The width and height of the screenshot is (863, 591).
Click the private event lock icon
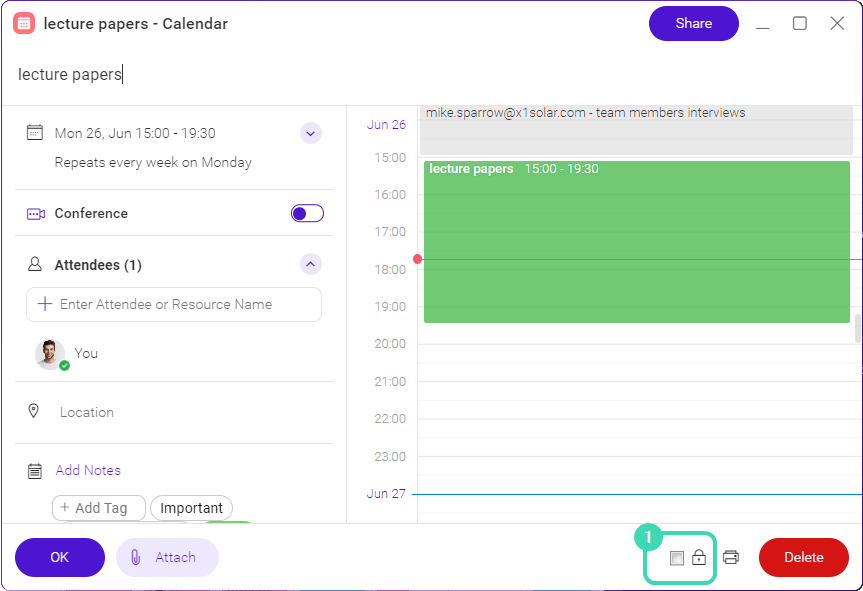(699, 557)
